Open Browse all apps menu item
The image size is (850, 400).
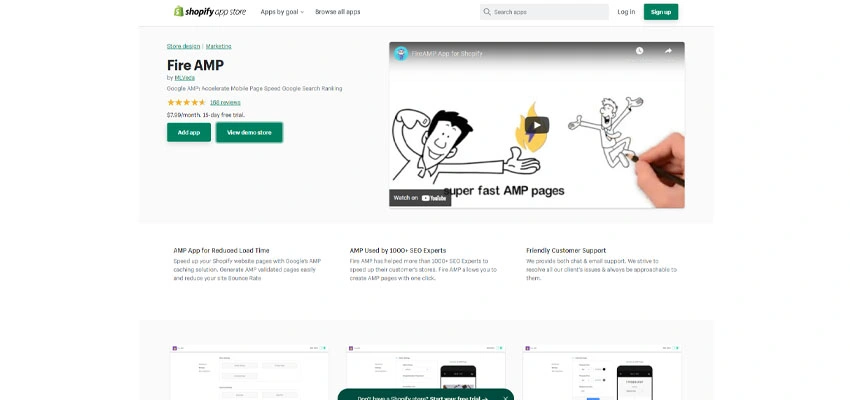[x=338, y=12]
